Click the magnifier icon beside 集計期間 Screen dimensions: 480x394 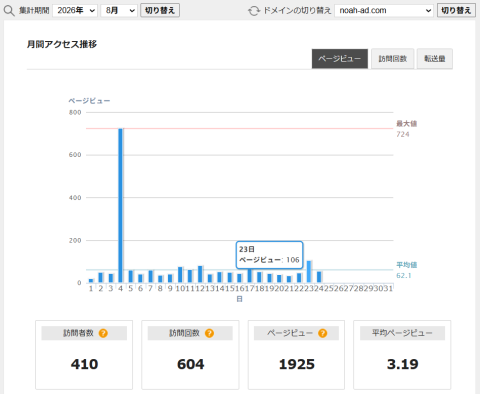(9, 11)
